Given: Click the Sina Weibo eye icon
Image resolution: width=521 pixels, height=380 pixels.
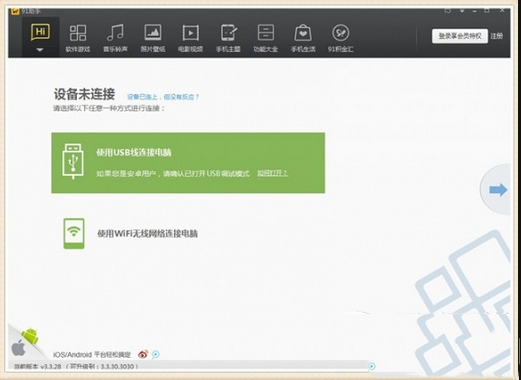Looking at the screenshot, I should pyautogui.click(x=143, y=354).
